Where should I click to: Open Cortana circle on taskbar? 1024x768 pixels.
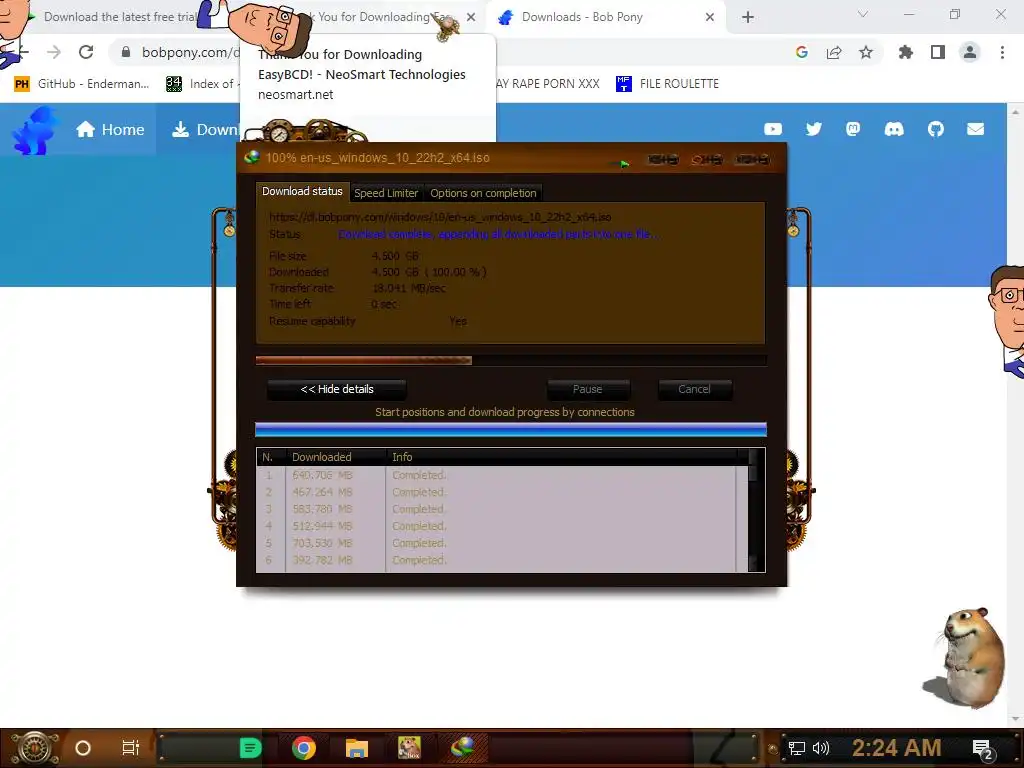point(83,748)
